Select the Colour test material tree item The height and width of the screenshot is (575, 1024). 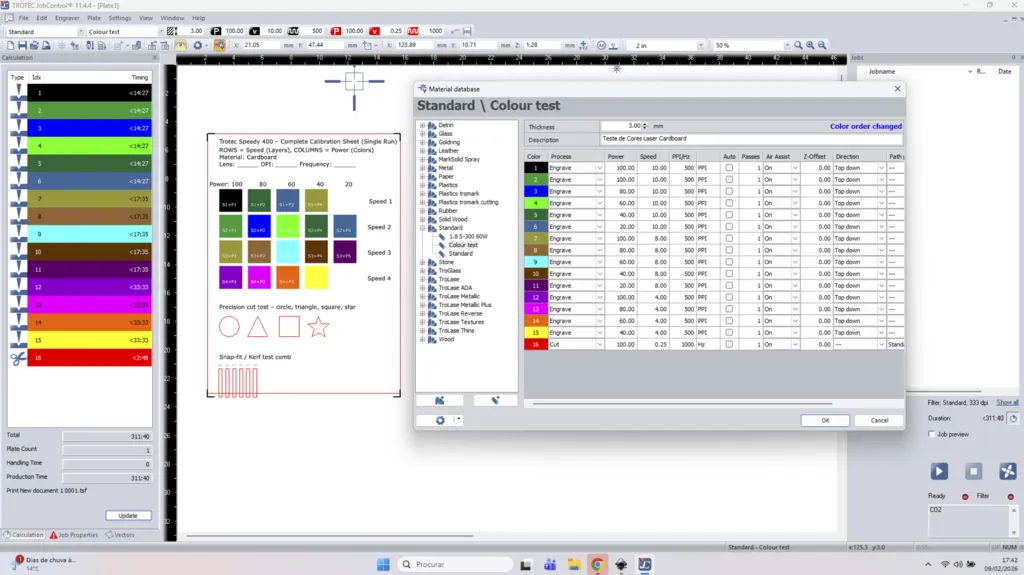coord(463,245)
